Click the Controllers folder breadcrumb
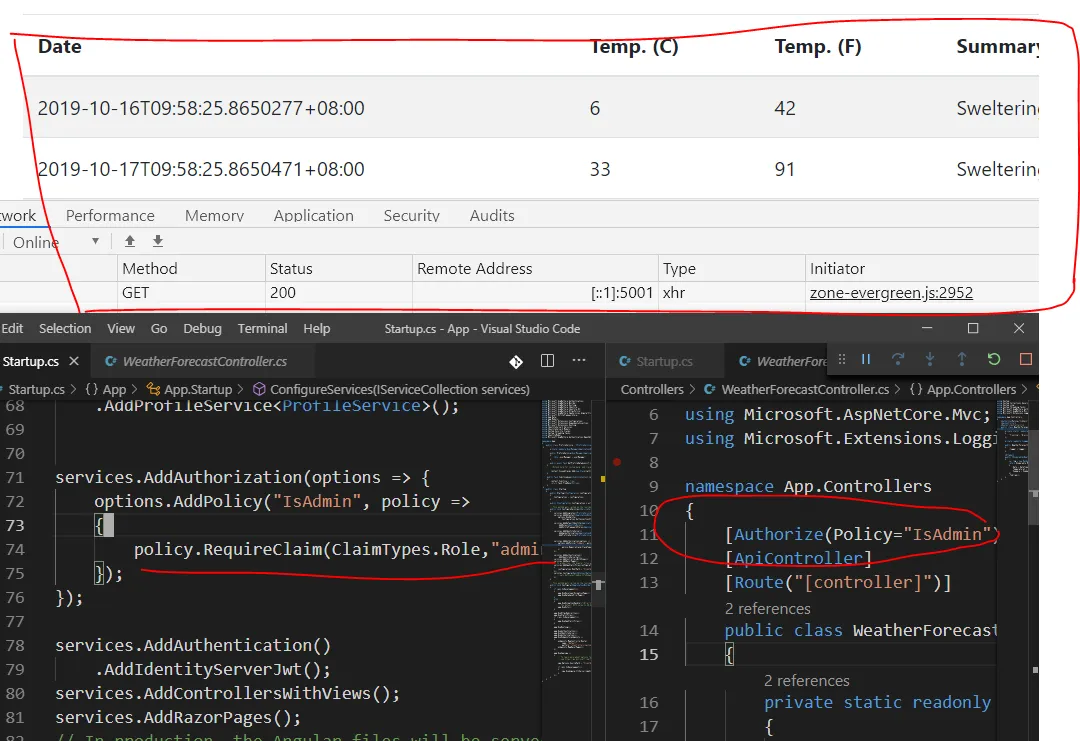This screenshot has height=741, width=1080. point(652,389)
